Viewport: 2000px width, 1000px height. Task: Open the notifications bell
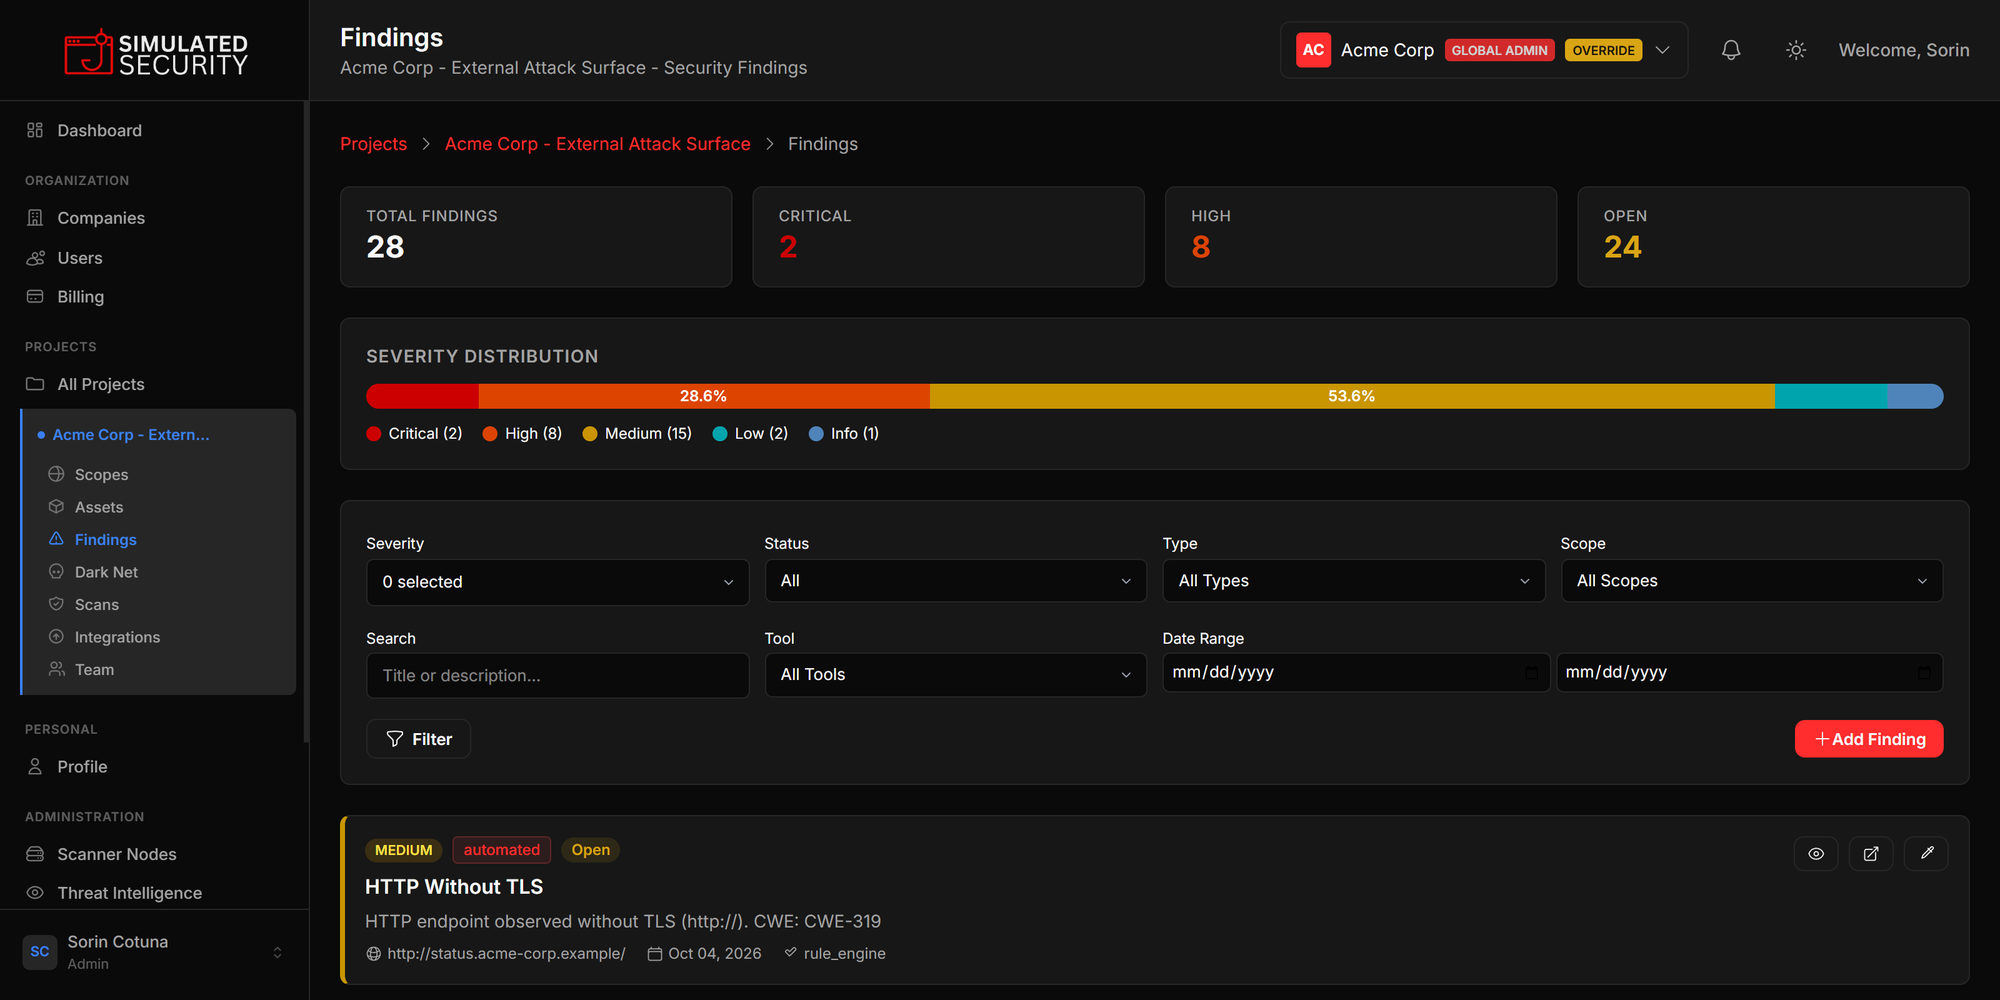[x=1731, y=50]
